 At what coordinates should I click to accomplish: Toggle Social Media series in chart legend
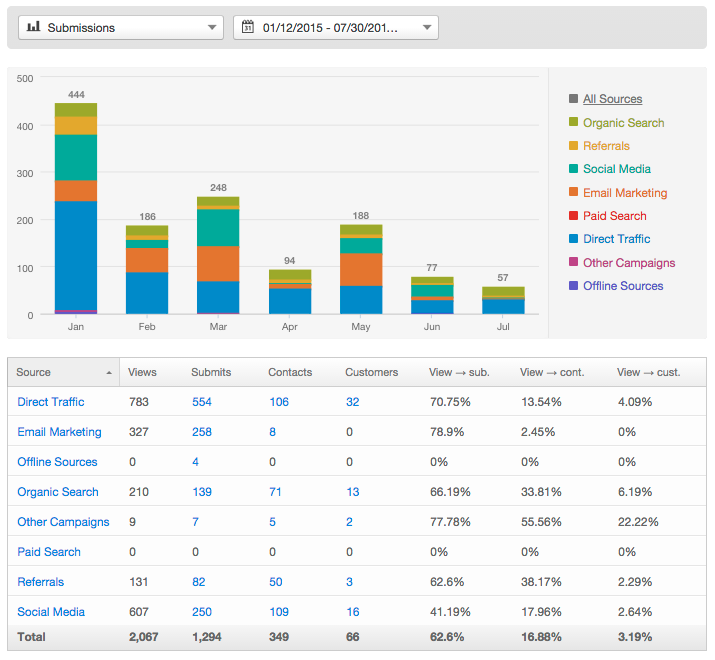pyautogui.click(x=616, y=169)
